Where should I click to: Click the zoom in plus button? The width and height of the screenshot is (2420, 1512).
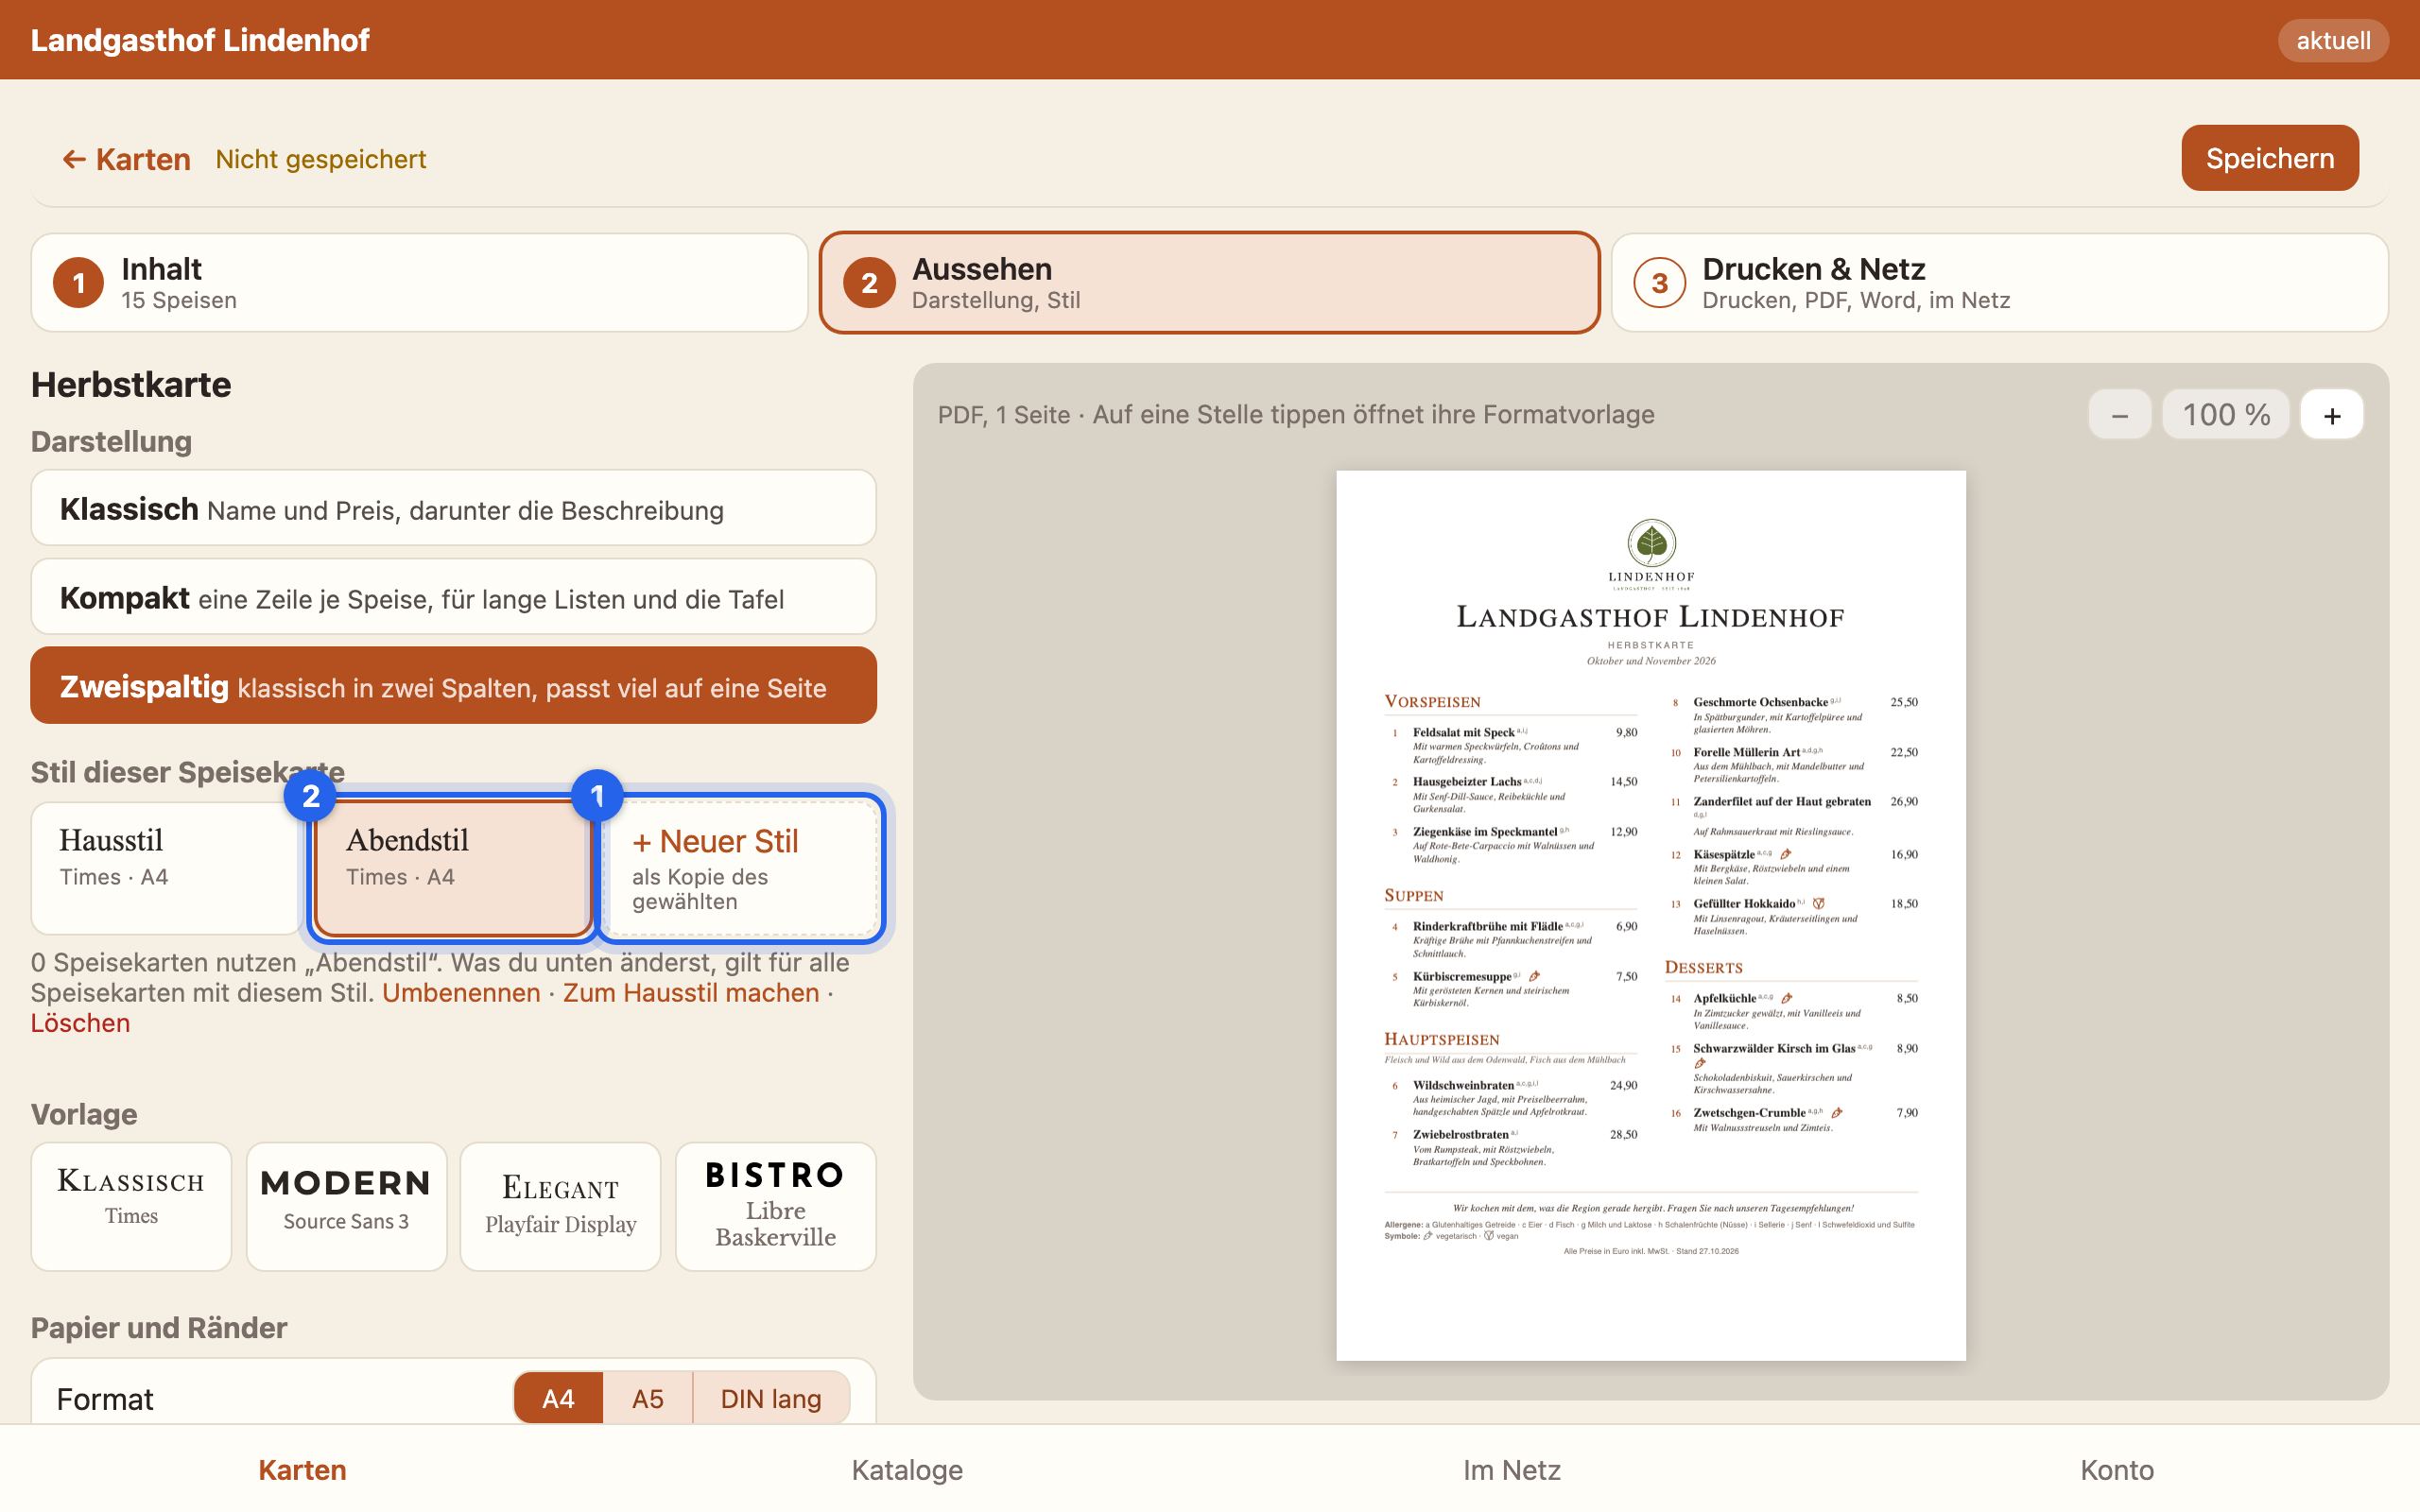(x=2331, y=414)
